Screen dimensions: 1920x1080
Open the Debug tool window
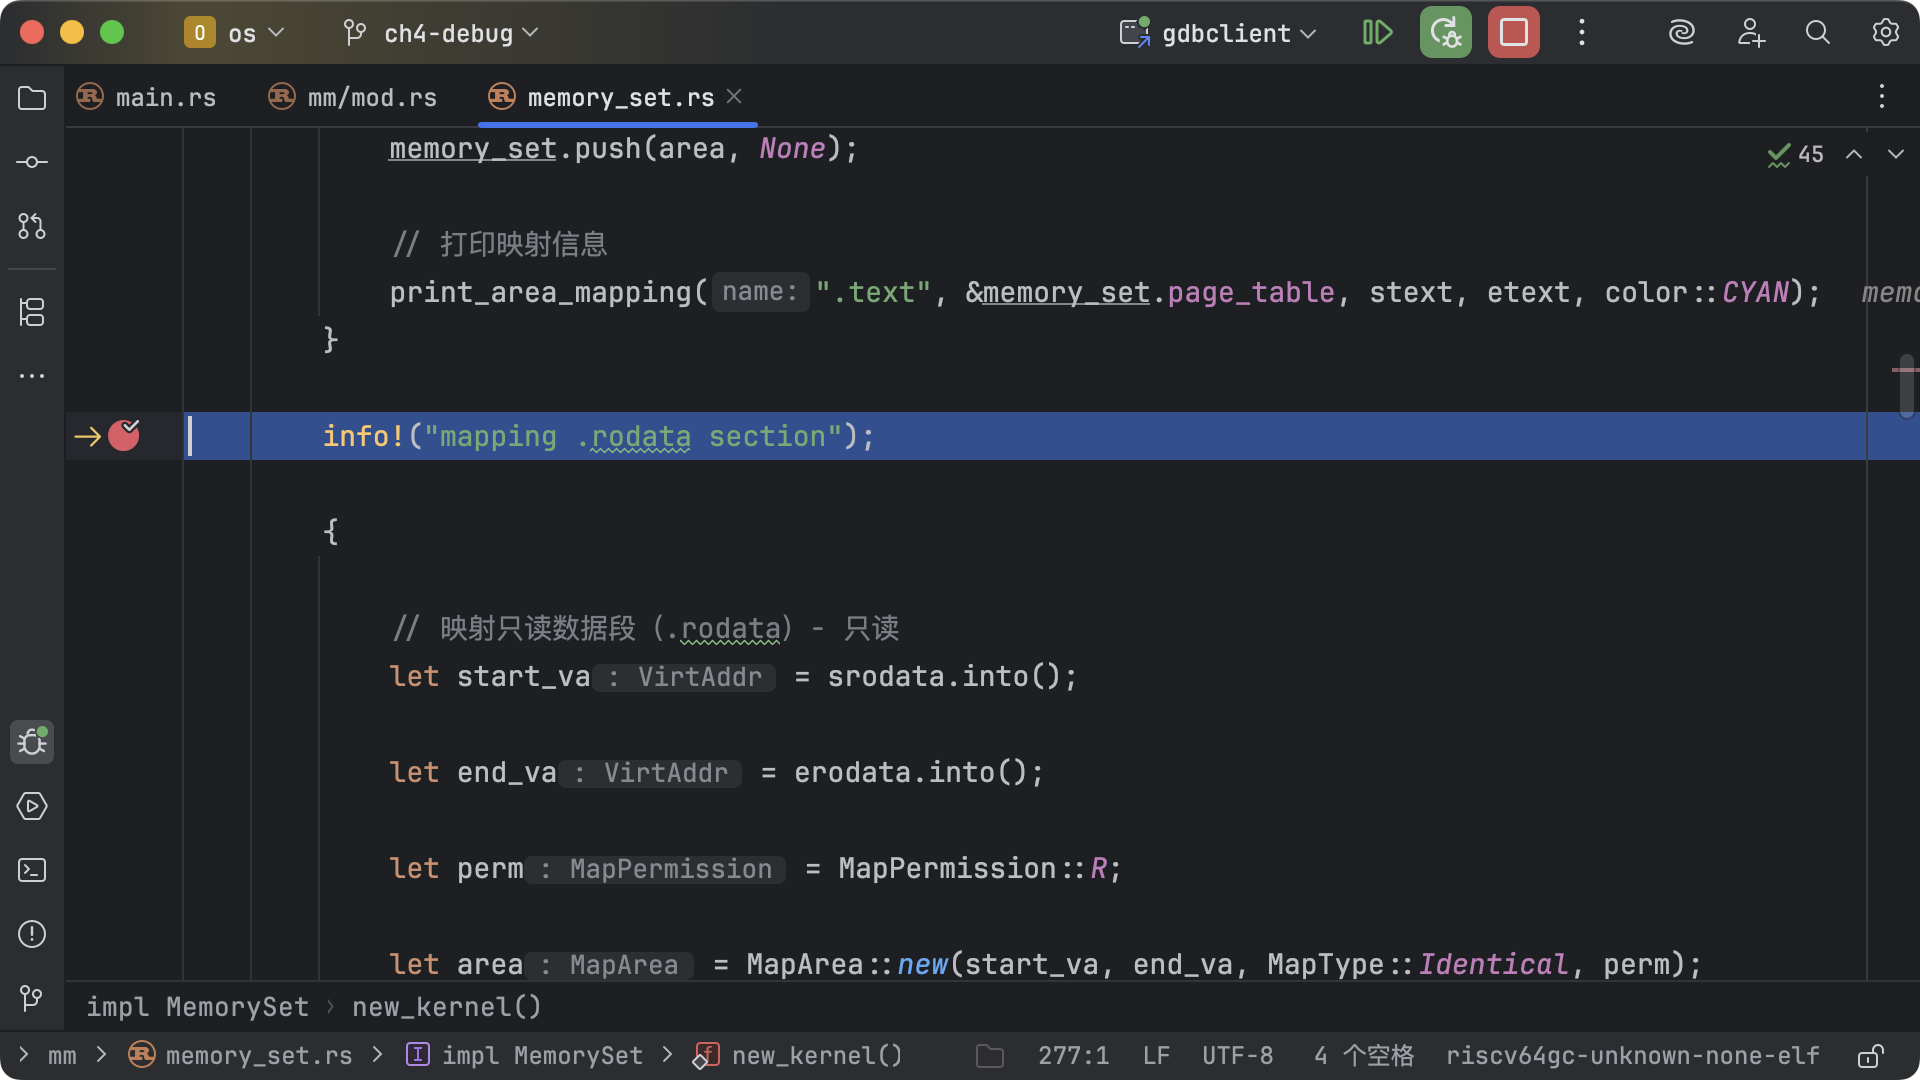32,742
